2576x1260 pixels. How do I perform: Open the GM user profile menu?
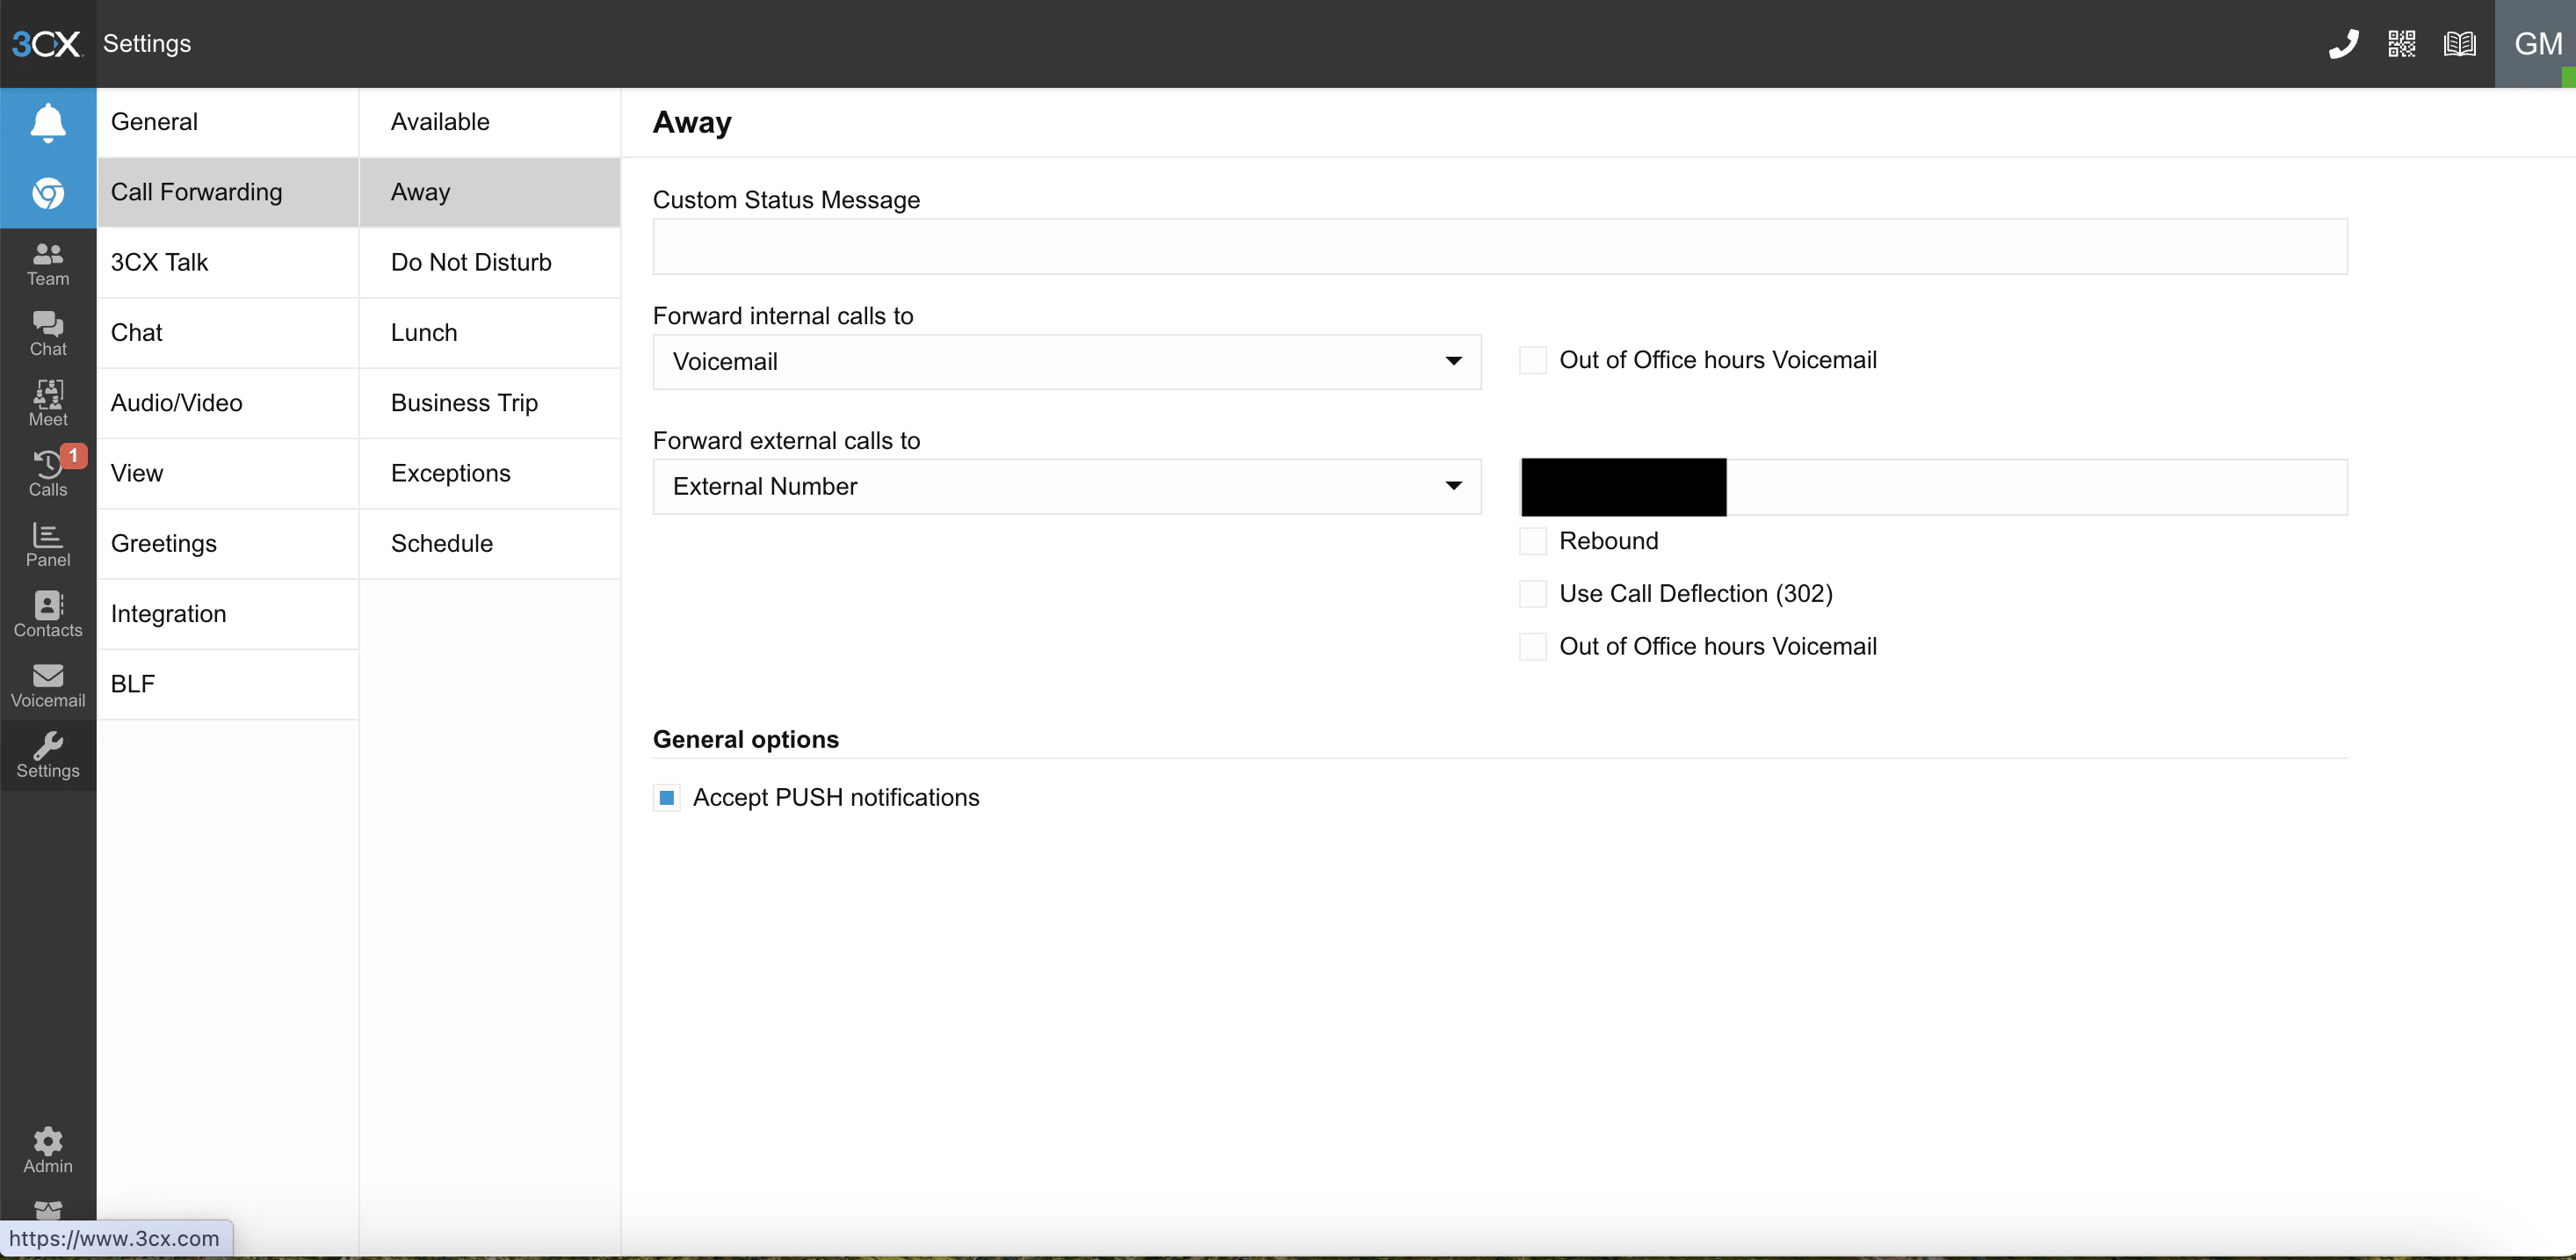coord(2537,44)
